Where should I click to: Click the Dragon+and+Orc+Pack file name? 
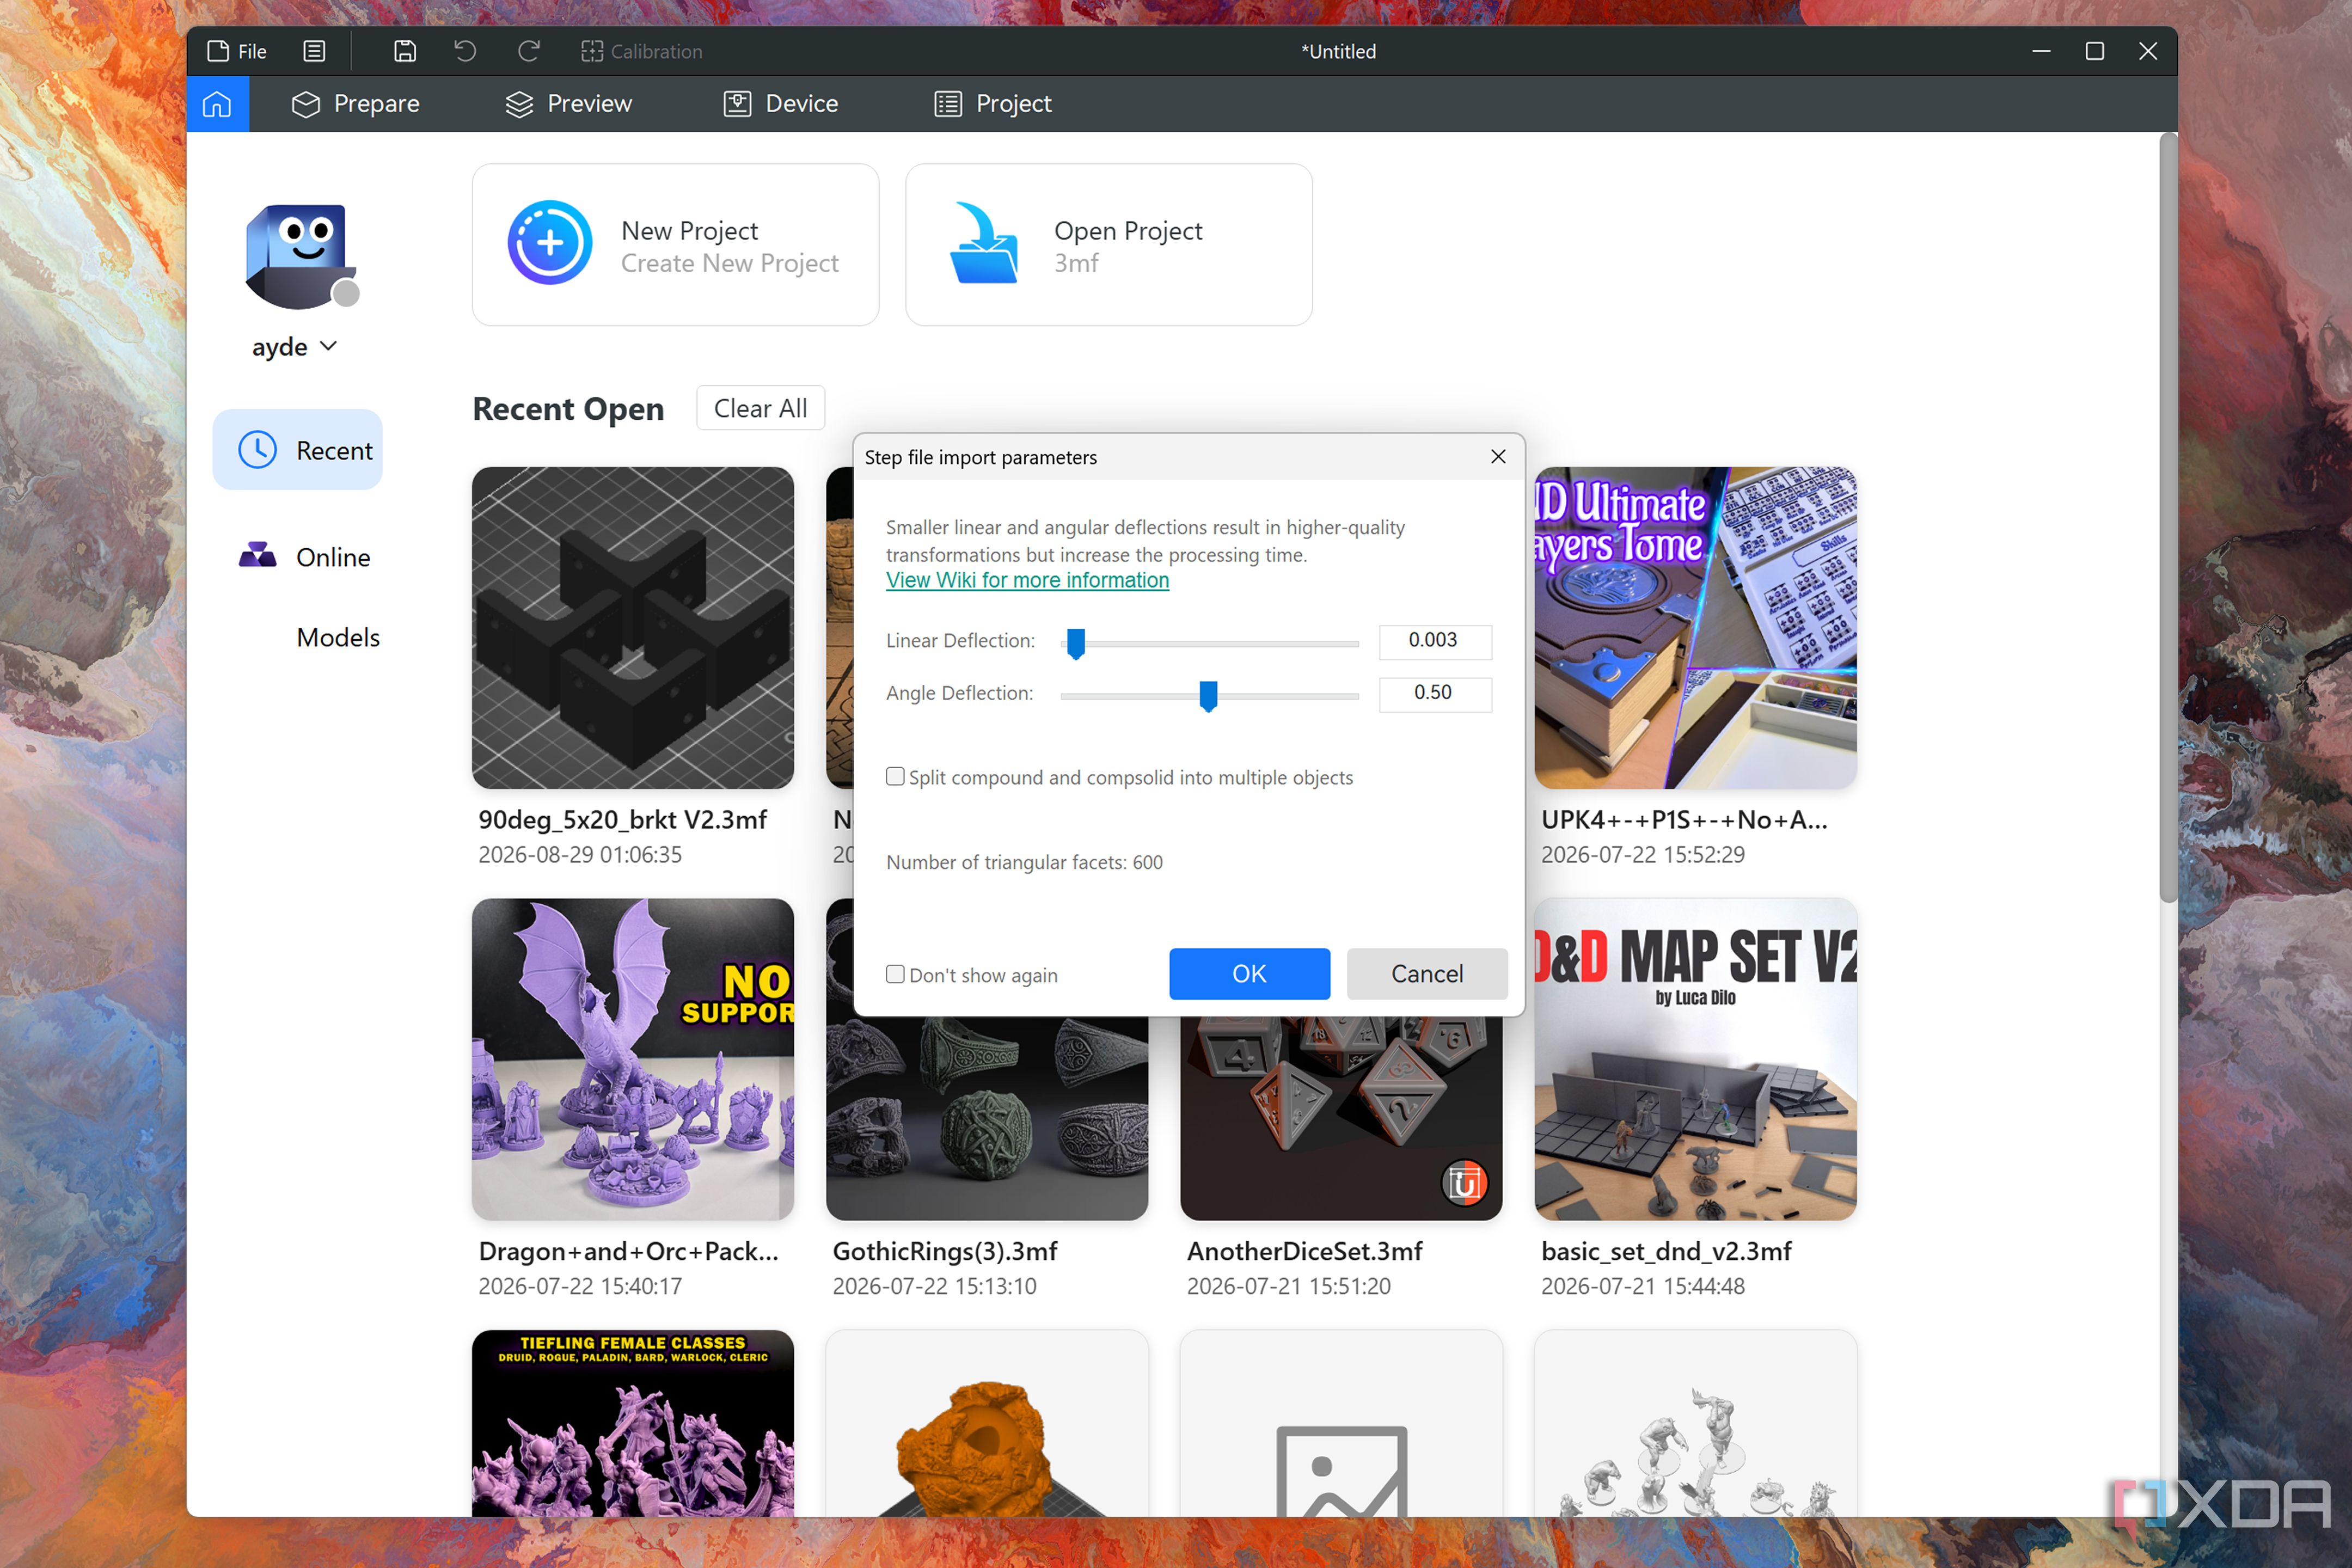628,1251
